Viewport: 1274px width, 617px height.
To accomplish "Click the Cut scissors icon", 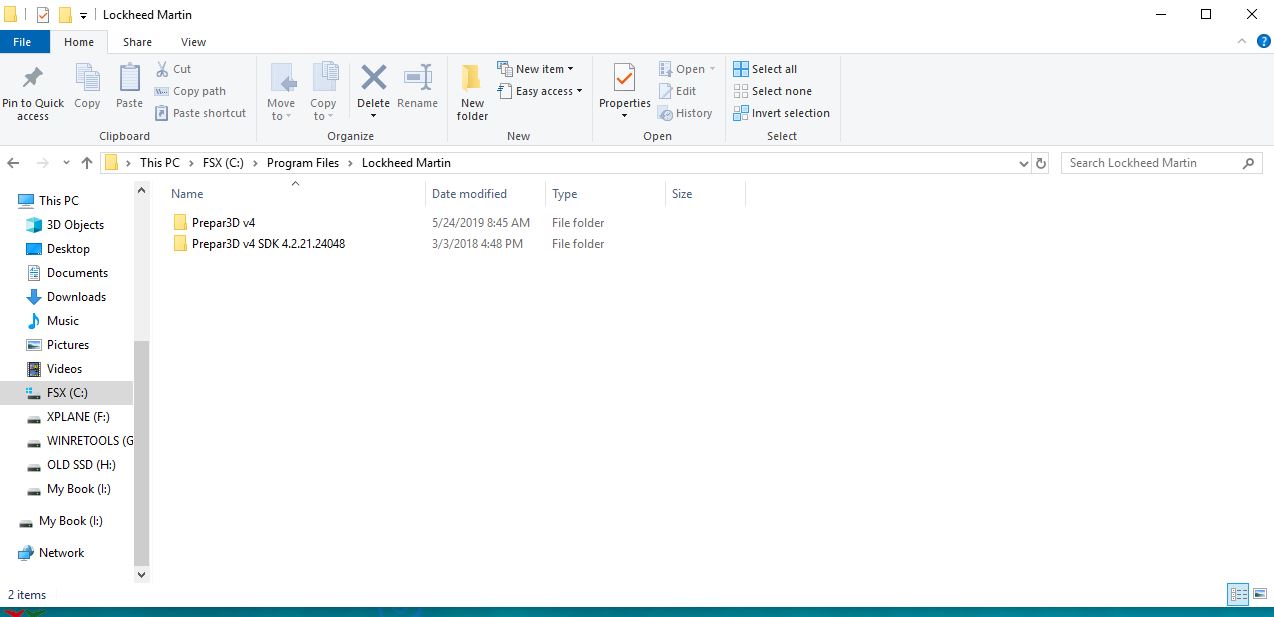I will pos(162,69).
